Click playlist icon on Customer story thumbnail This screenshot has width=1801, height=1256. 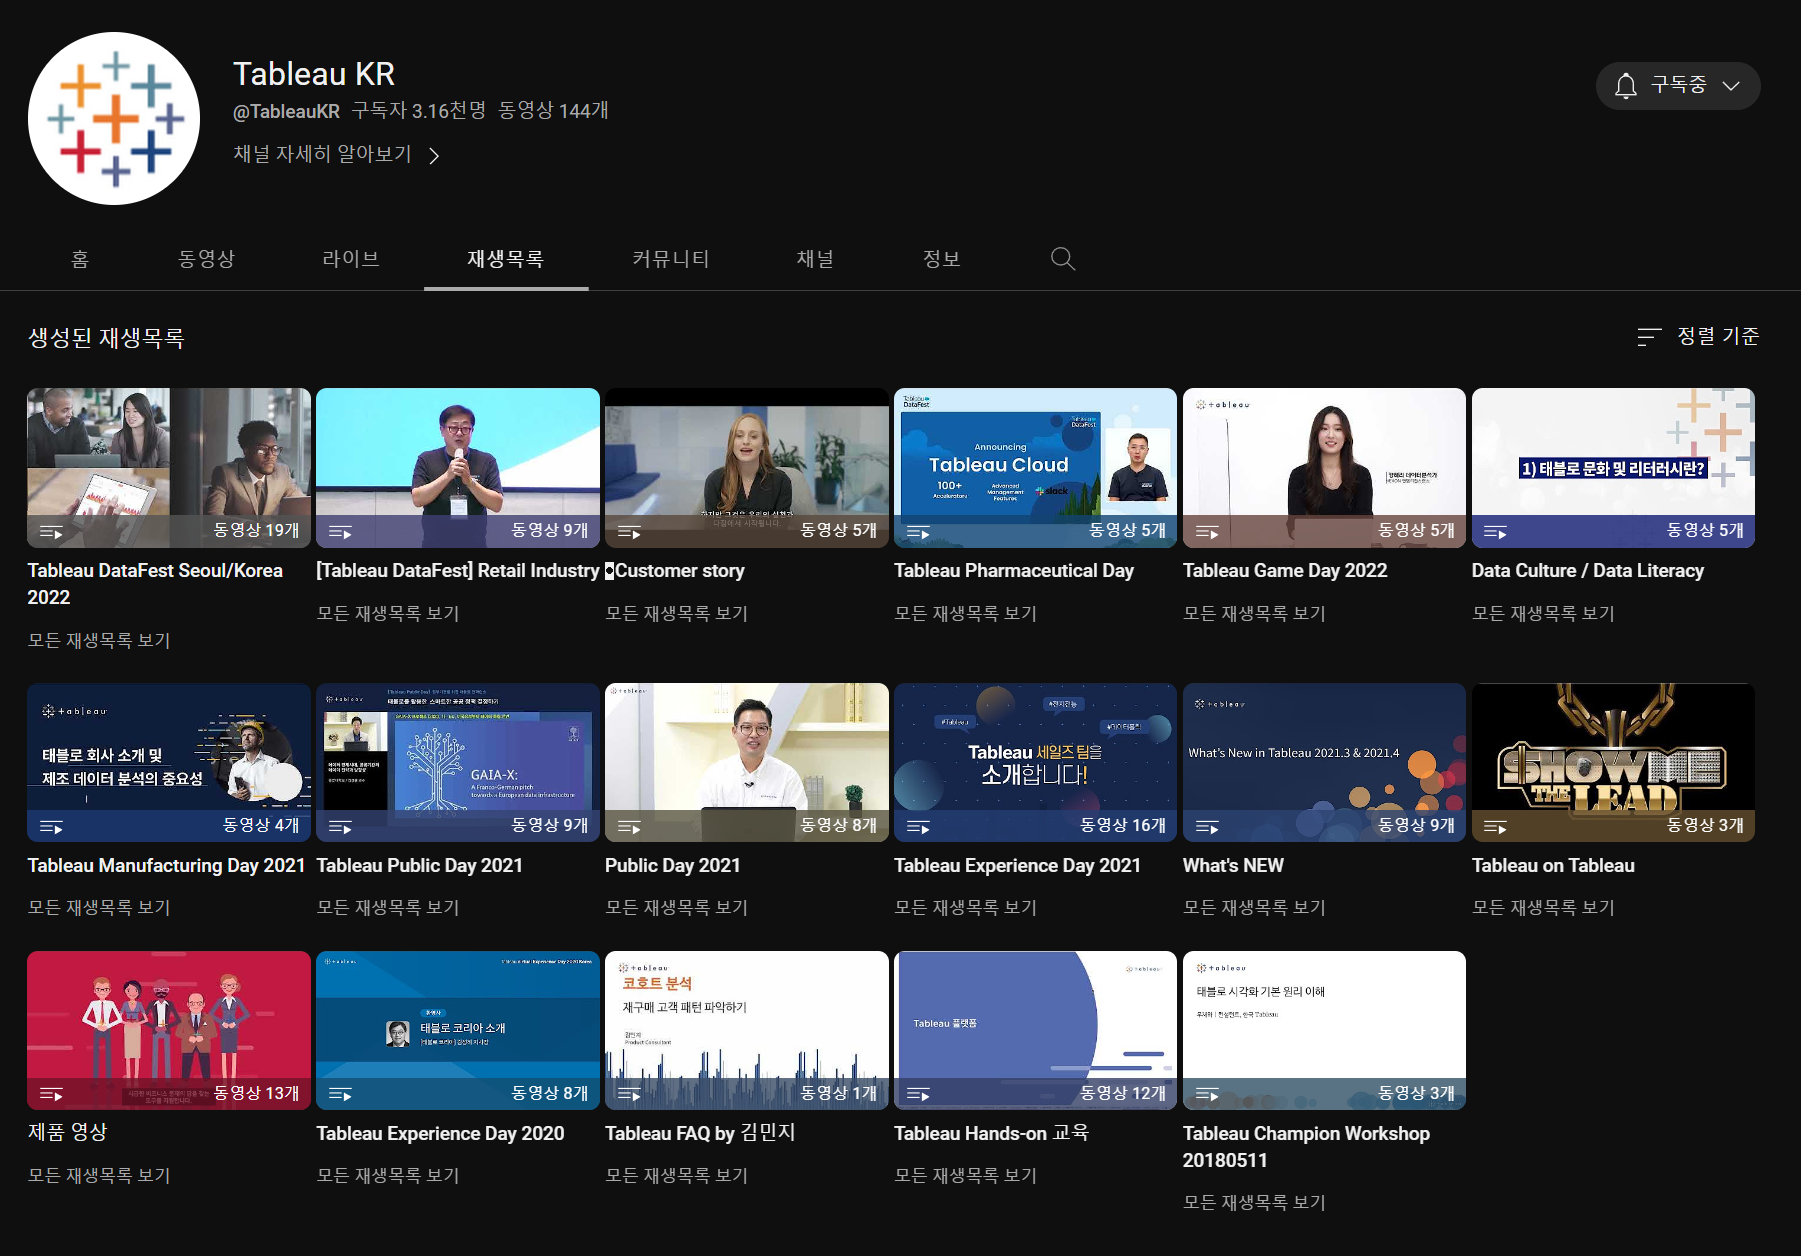click(x=629, y=532)
